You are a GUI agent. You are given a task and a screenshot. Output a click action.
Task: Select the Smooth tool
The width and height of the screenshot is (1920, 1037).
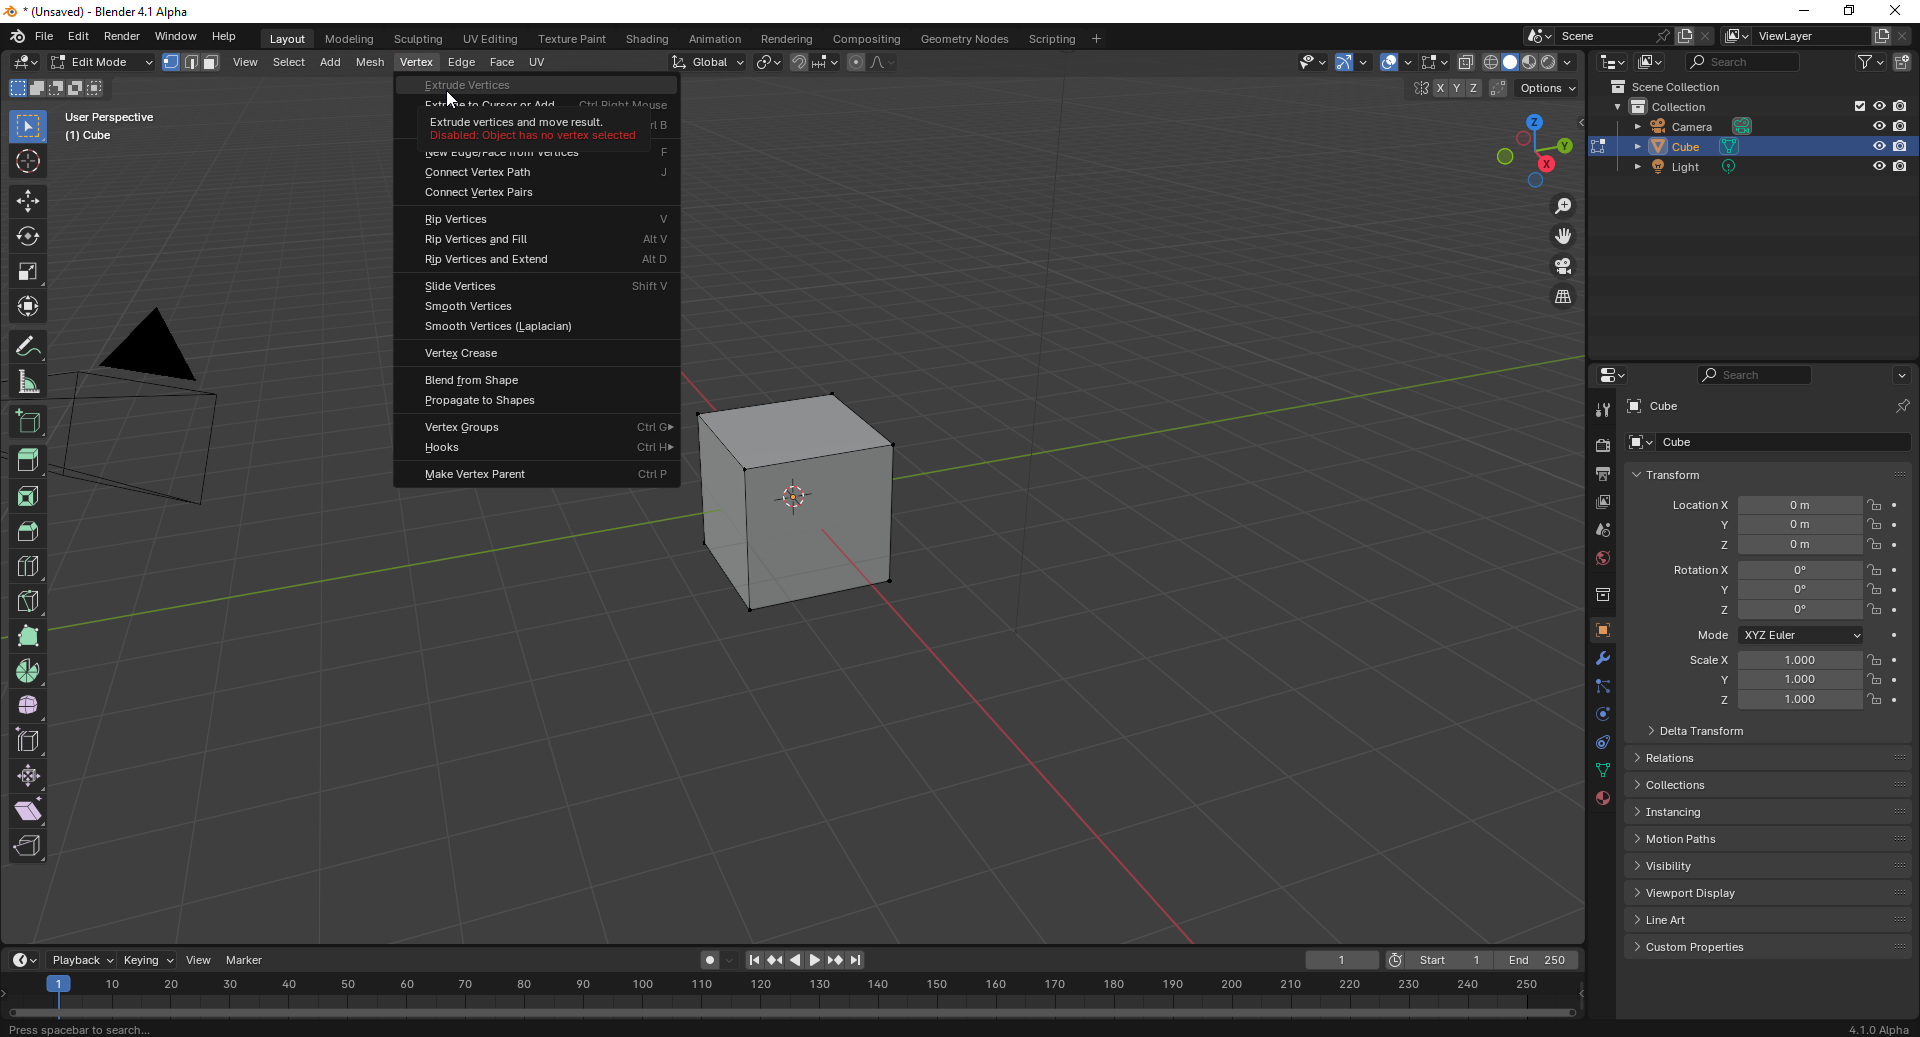(28, 706)
